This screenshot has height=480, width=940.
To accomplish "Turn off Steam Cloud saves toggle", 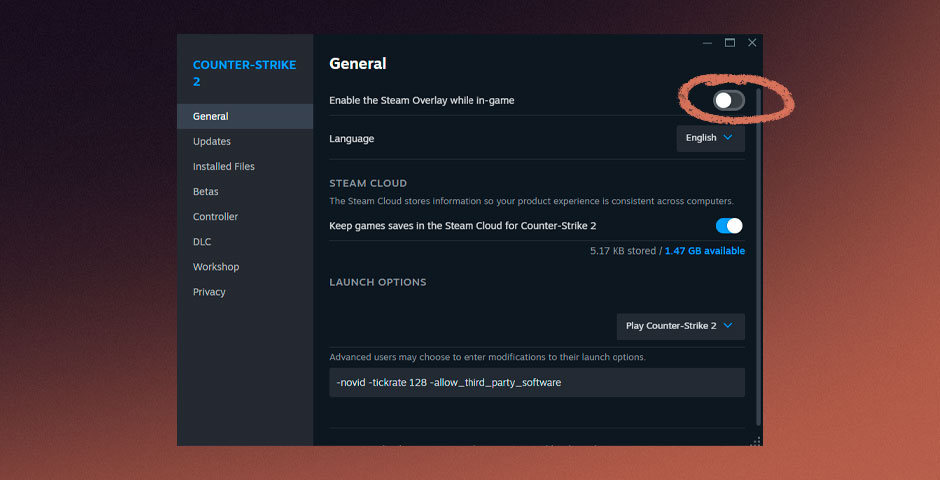I will click(x=729, y=226).
